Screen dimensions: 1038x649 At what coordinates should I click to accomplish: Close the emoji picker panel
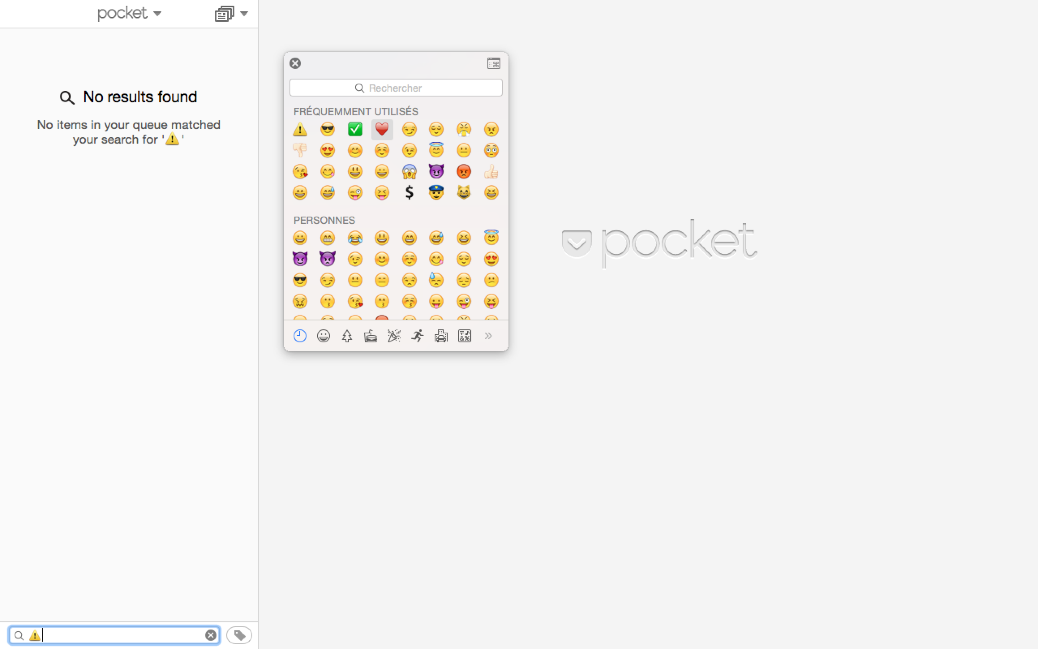[295, 64]
